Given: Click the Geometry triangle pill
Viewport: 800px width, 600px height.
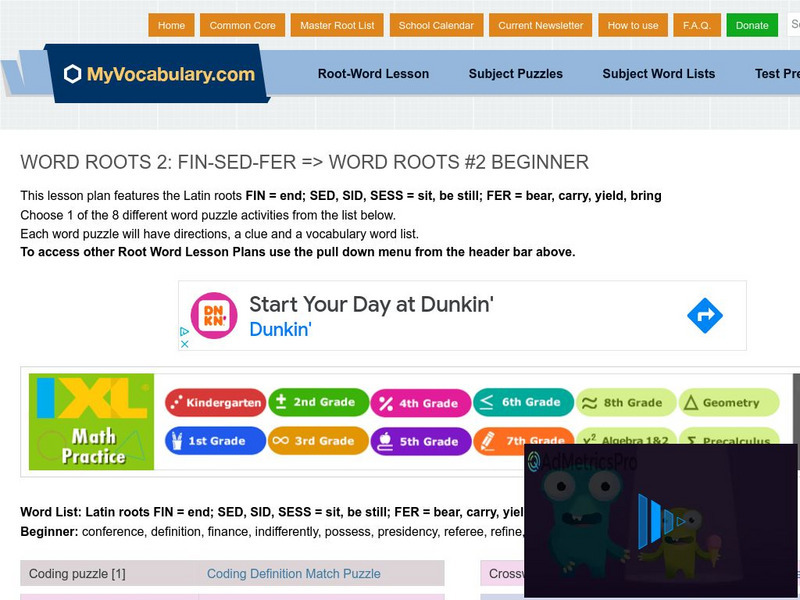Looking at the screenshot, I should point(728,403).
